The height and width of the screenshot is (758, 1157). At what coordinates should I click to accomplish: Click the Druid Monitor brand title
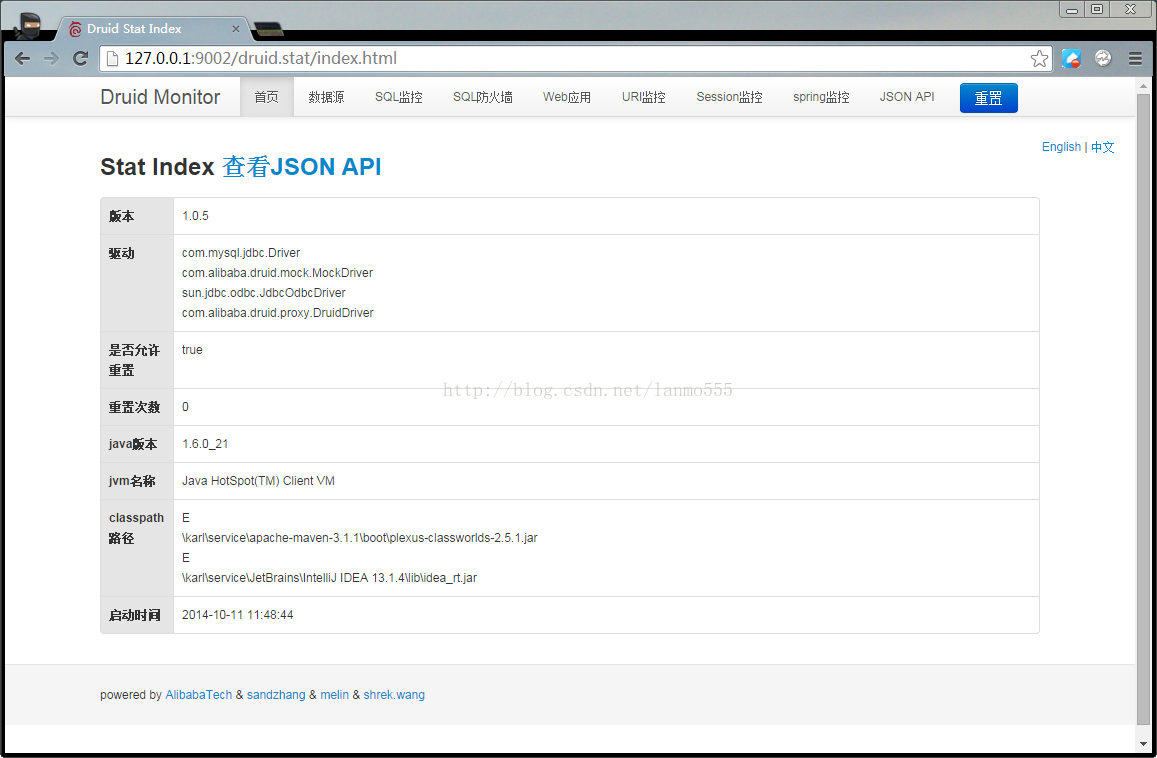click(x=160, y=97)
